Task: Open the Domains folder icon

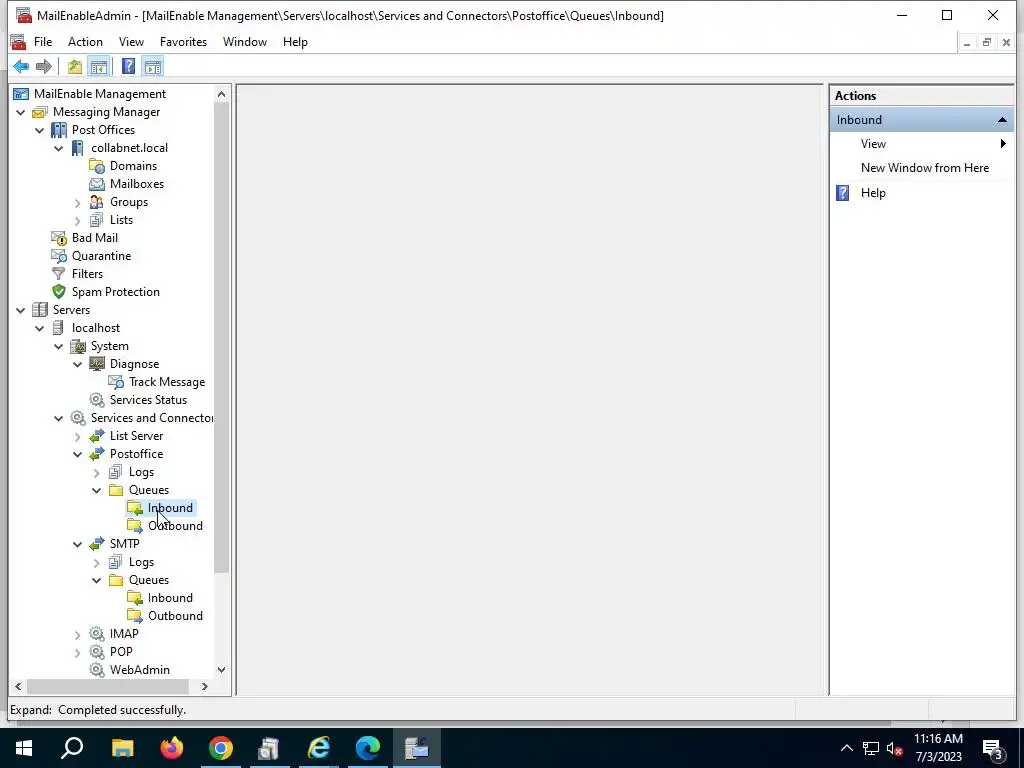Action: (x=97, y=166)
